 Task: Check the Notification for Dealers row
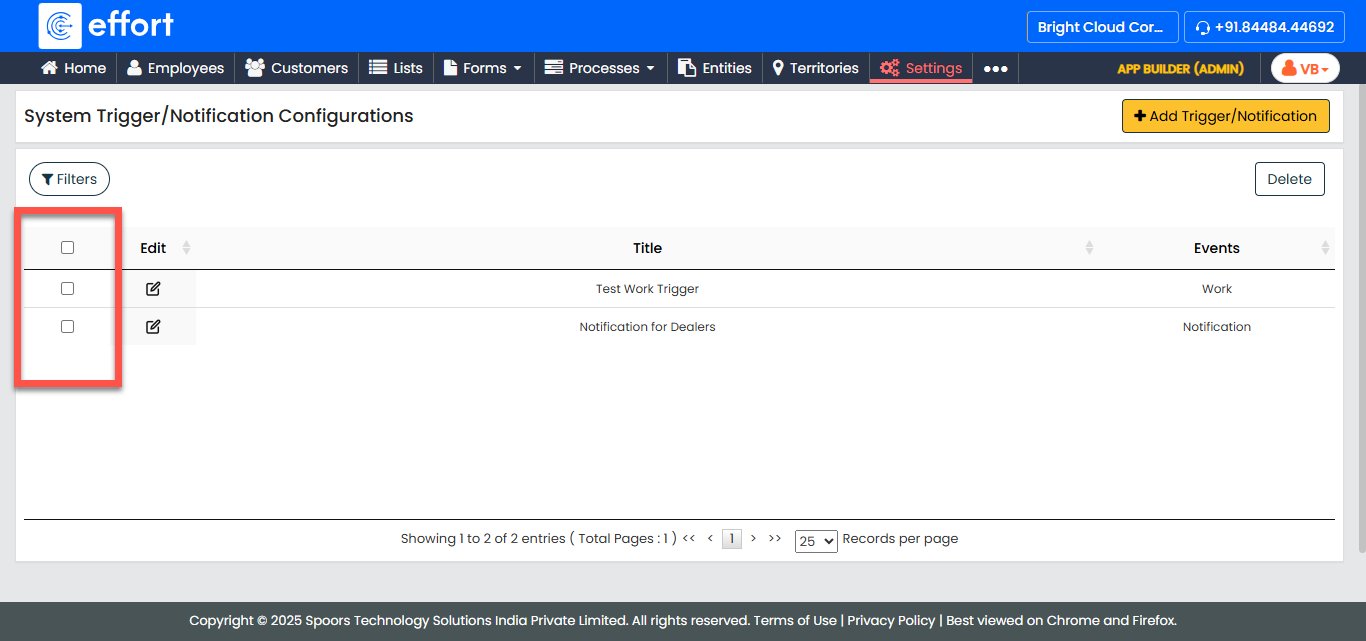(68, 327)
